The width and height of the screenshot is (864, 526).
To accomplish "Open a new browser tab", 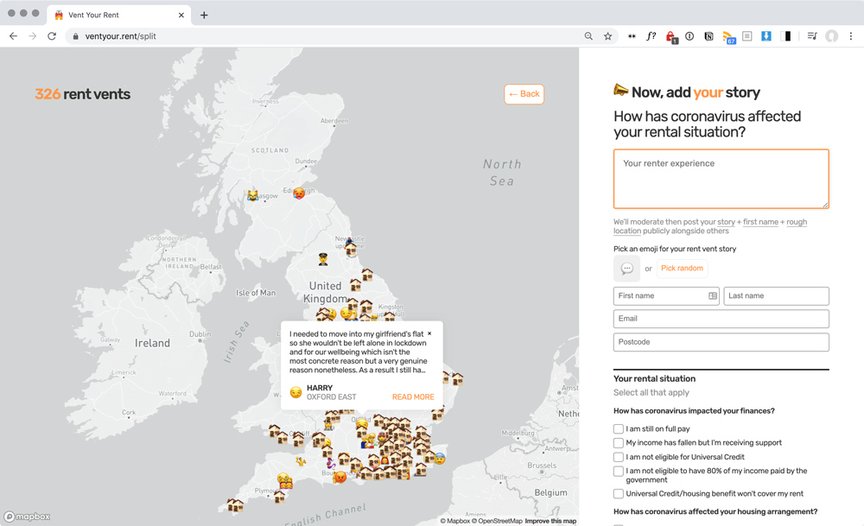I will tap(204, 15).
